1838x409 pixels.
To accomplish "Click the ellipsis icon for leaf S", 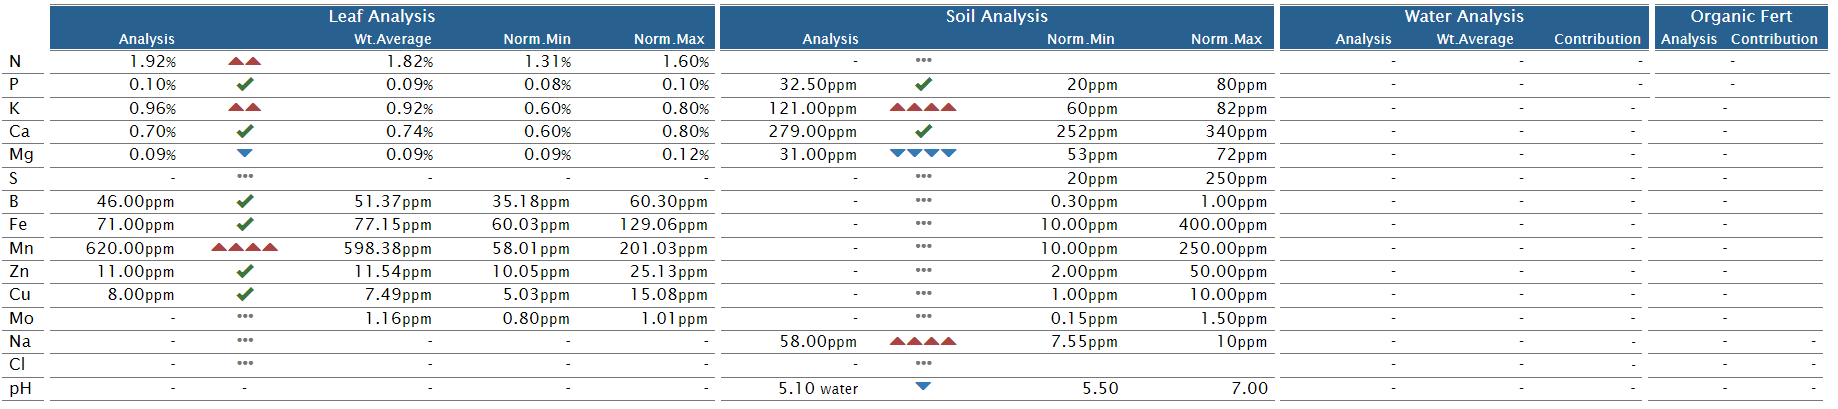I will click(245, 176).
